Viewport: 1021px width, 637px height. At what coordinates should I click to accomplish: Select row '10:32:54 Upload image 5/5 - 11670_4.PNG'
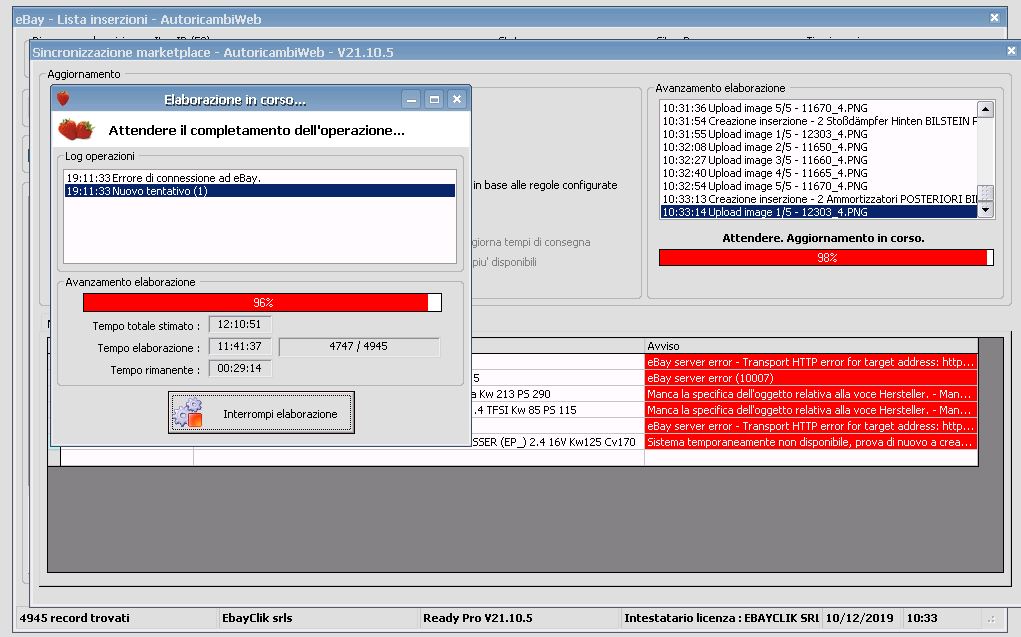(x=818, y=186)
